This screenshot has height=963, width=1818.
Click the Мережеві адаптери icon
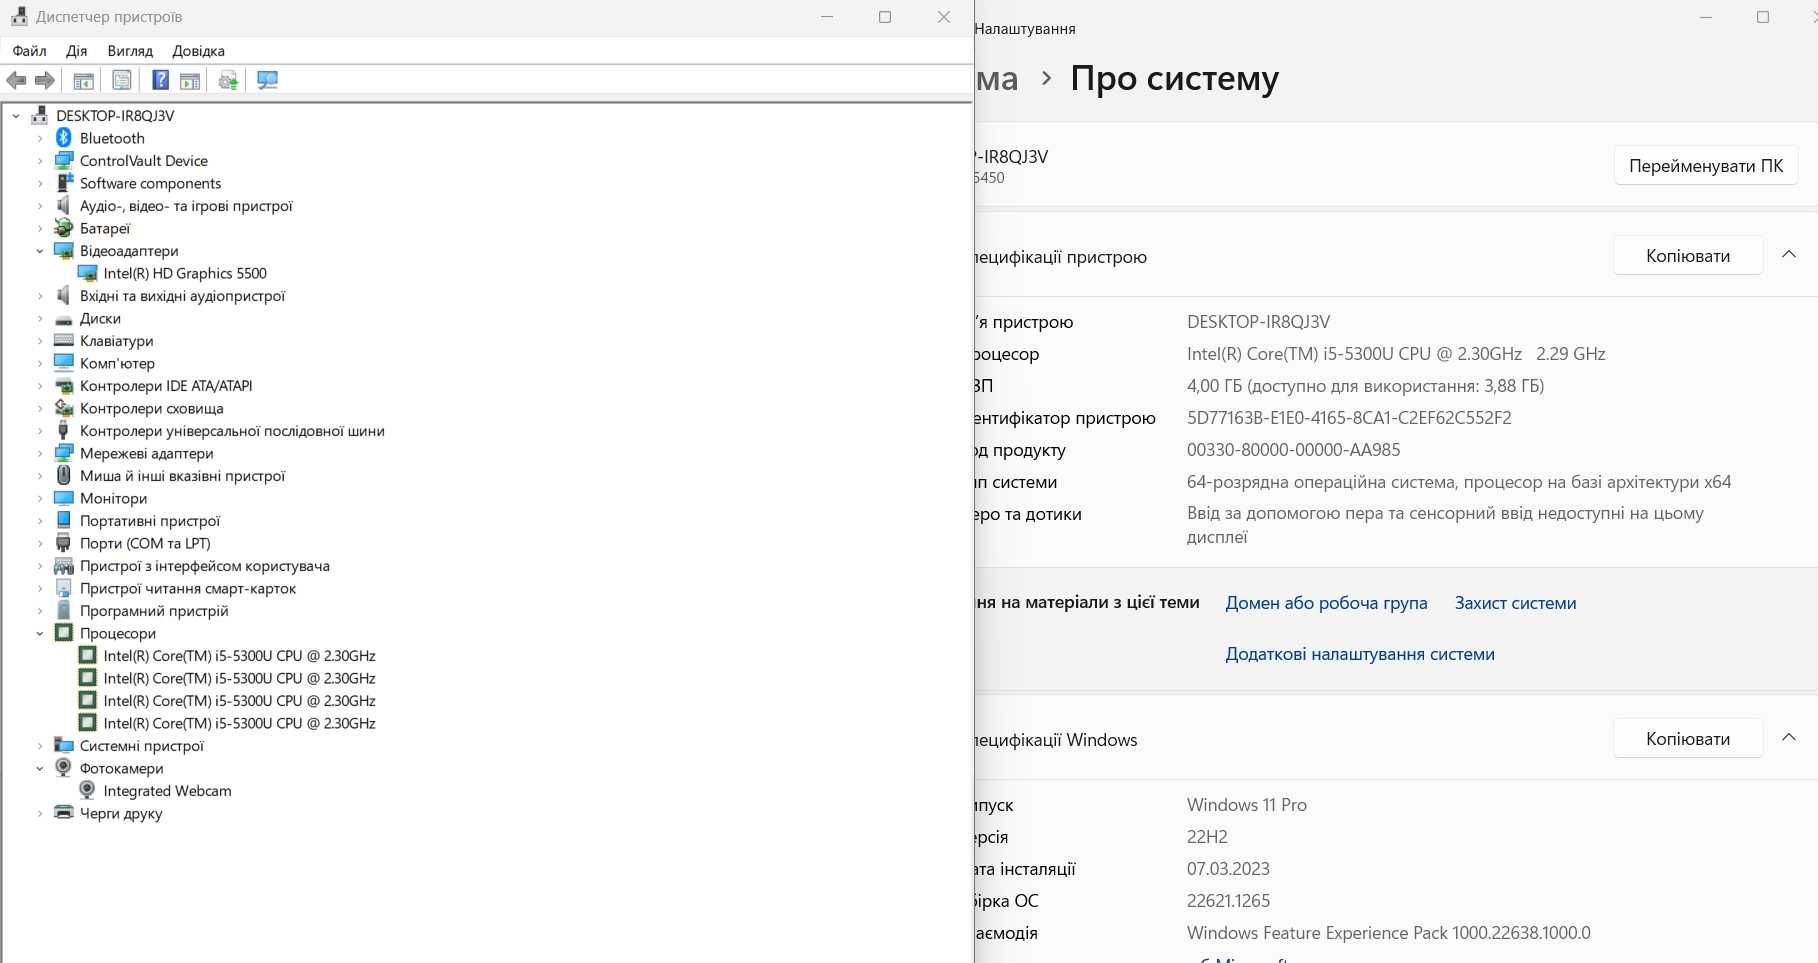(x=64, y=453)
